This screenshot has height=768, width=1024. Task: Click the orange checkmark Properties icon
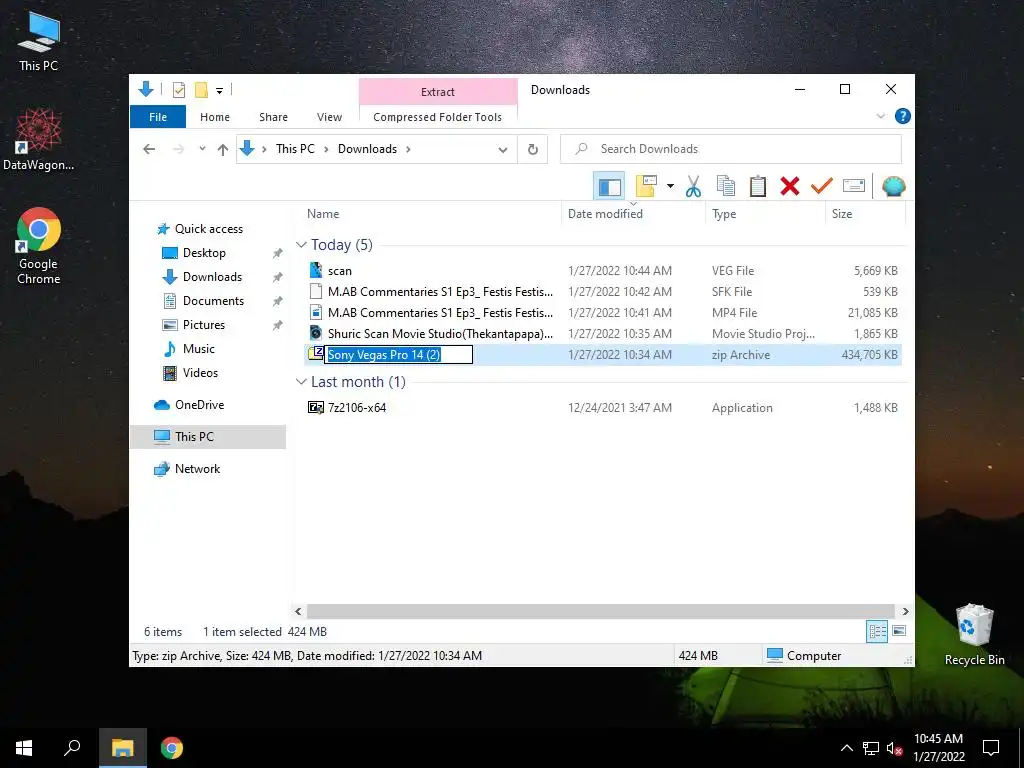click(x=822, y=186)
